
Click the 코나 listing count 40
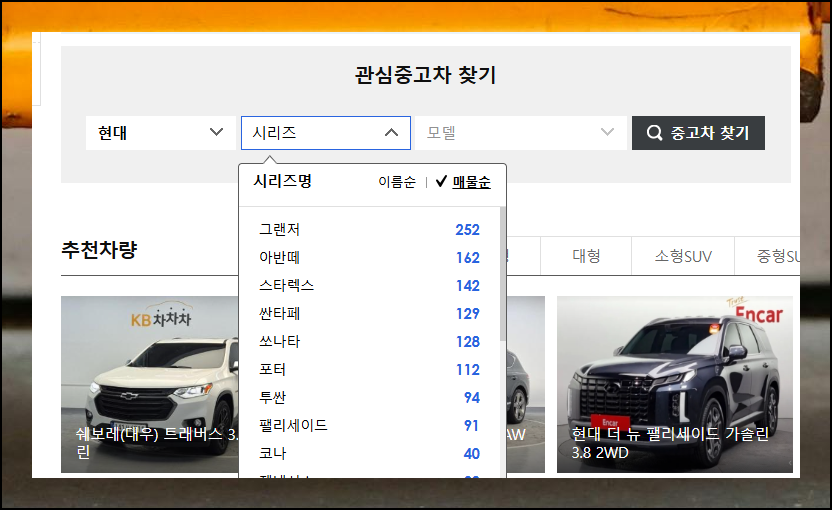tap(472, 454)
